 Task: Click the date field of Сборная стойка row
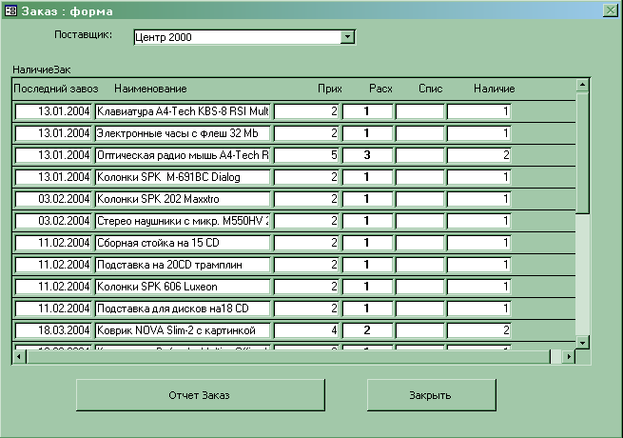click(x=53, y=242)
